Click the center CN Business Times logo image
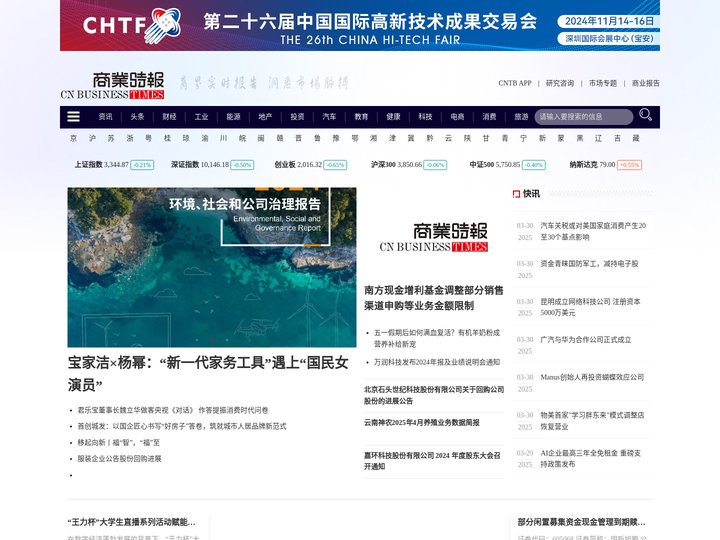Screen dimensions: 720x540 pos(433,237)
